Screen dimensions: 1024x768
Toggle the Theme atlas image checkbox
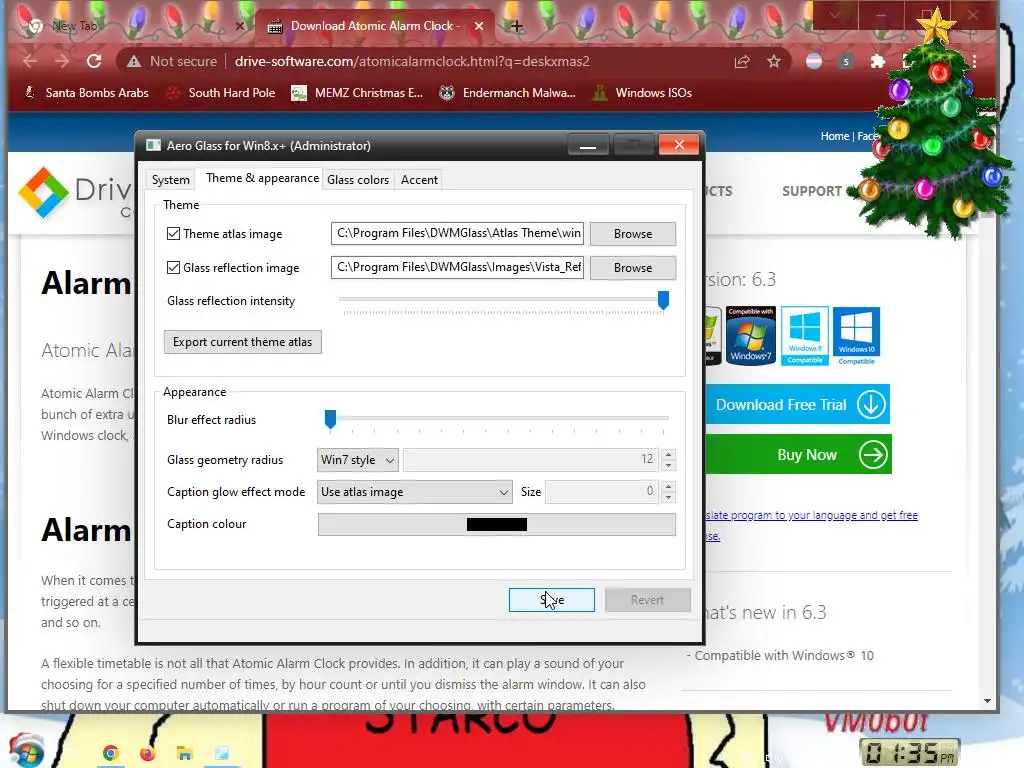coord(173,234)
